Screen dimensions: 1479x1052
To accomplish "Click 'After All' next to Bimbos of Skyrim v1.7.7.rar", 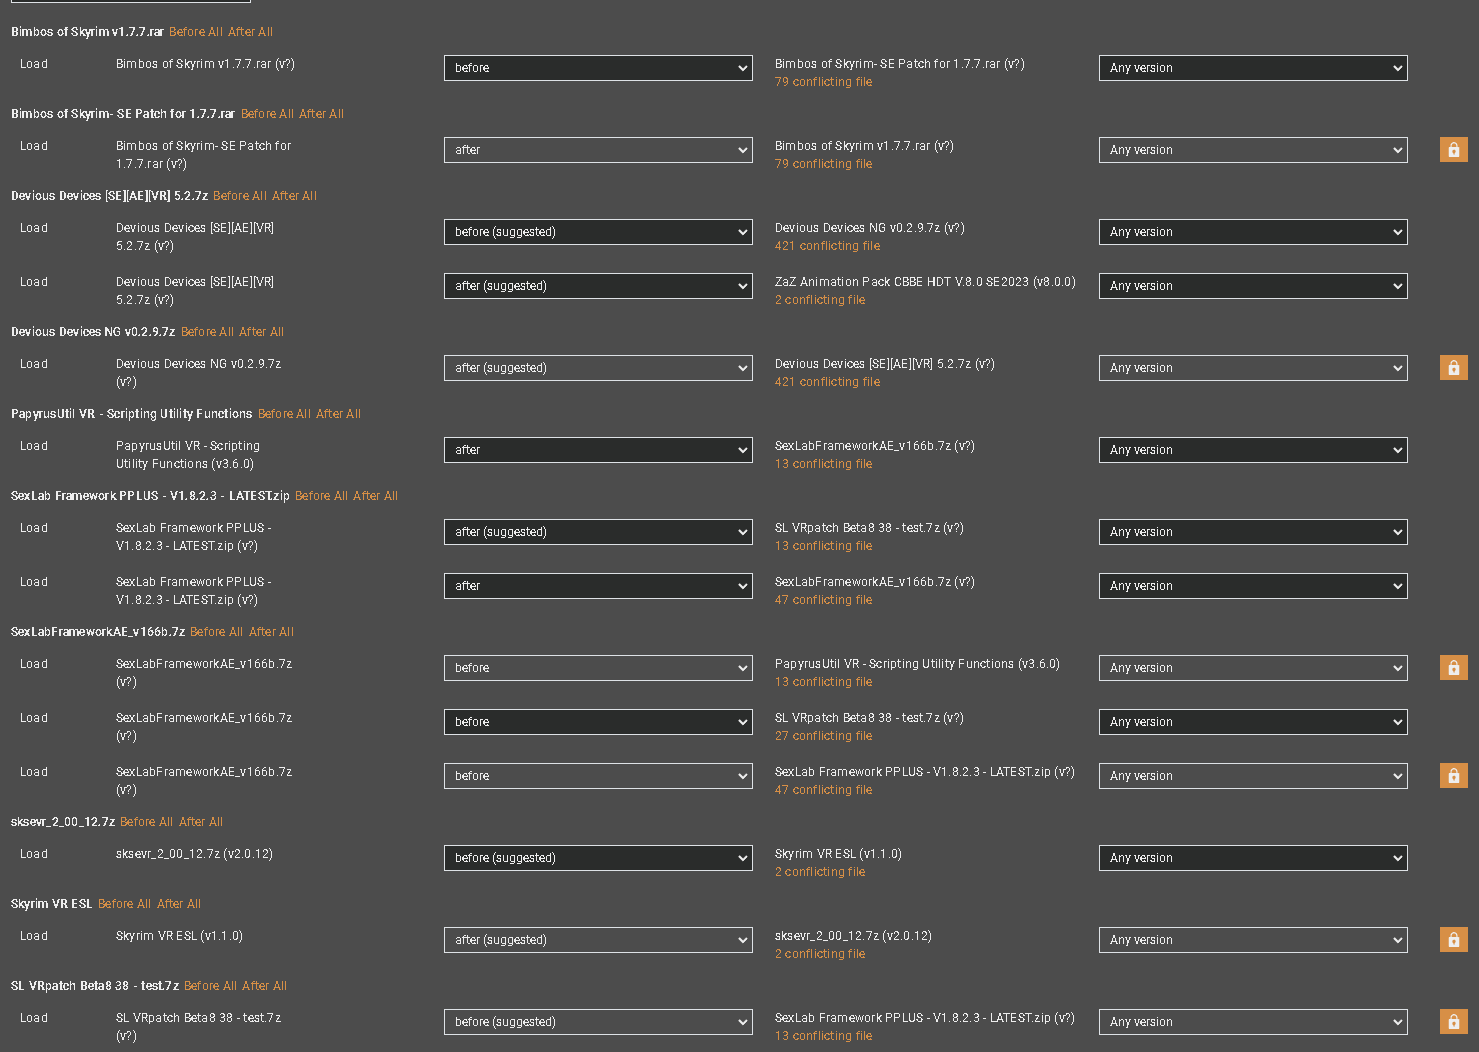I will (x=250, y=32).
